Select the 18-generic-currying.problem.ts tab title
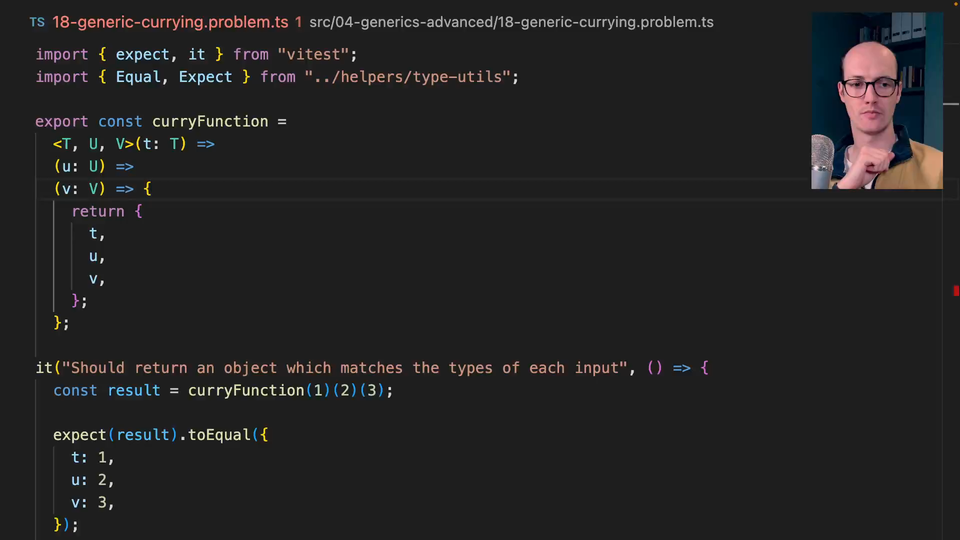The image size is (960, 540). pyautogui.click(x=170, y=22)
